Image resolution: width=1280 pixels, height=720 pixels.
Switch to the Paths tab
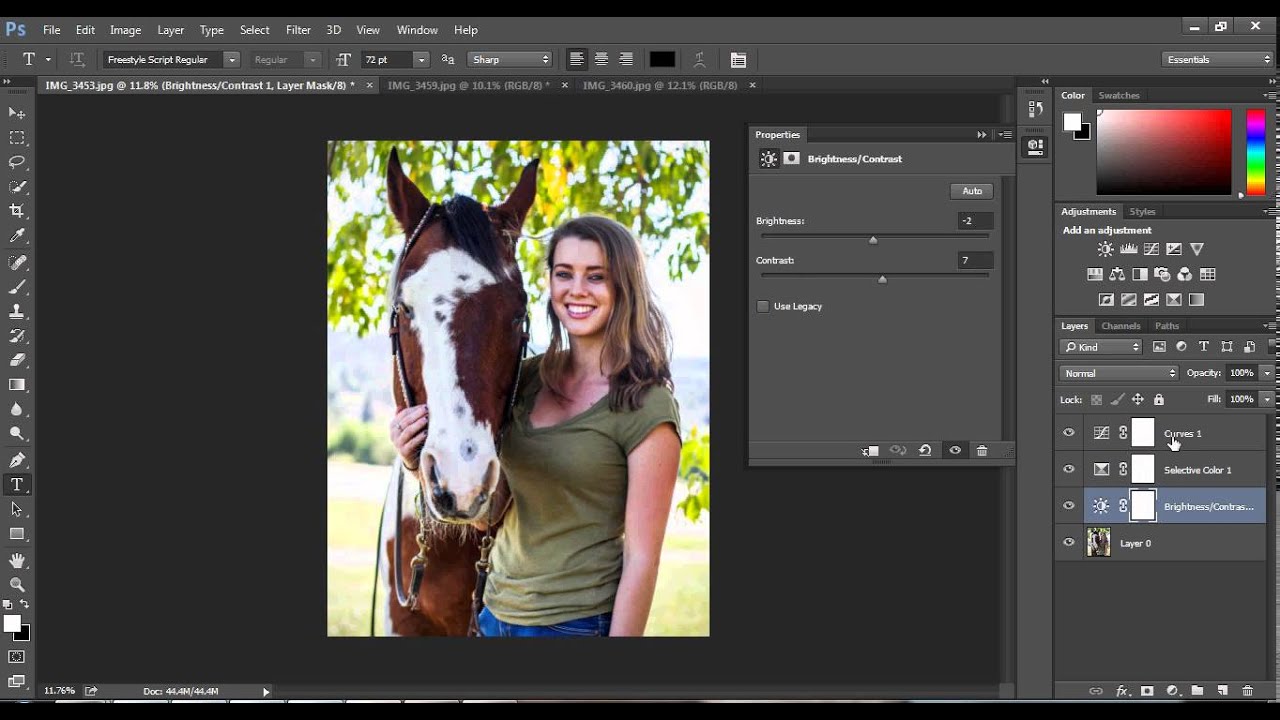[1167, 326]
